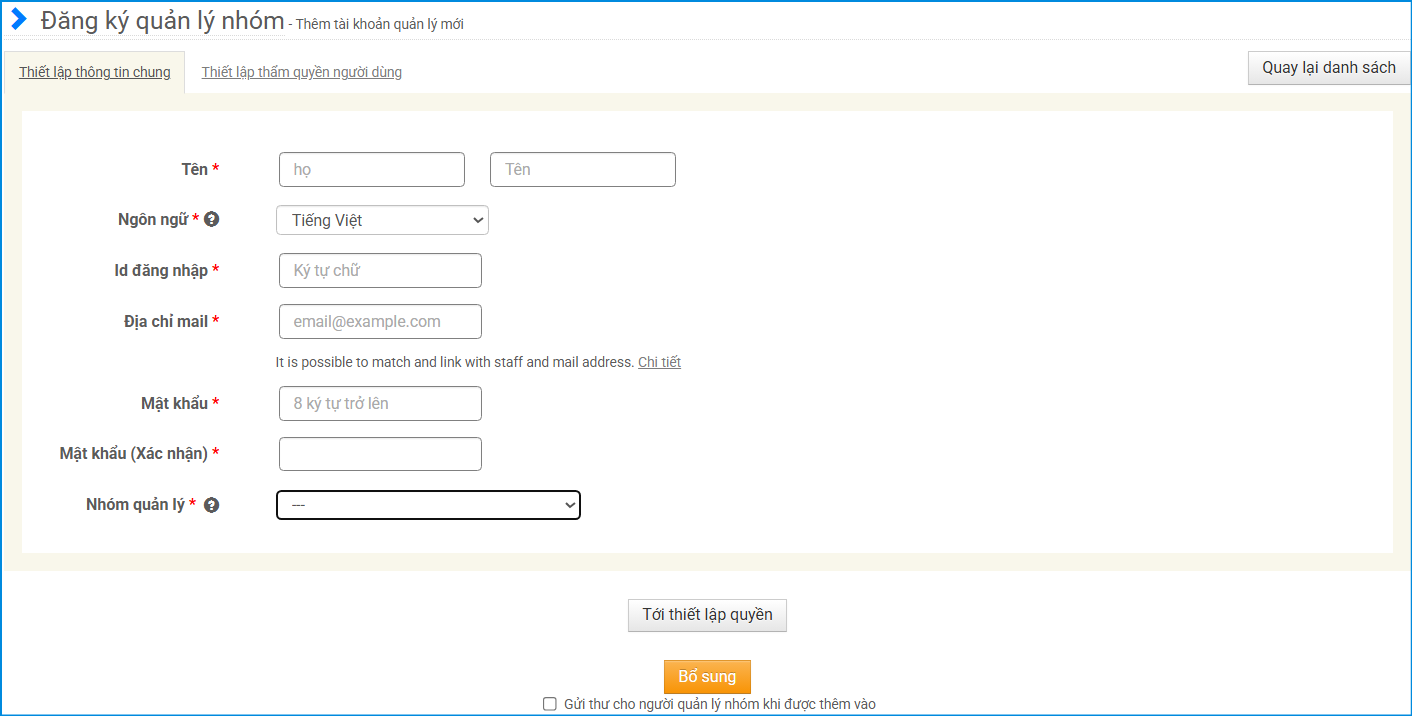Focus the họ (surname) input field
This screenshot has height=716, width=1412.
tap(372, 170)
